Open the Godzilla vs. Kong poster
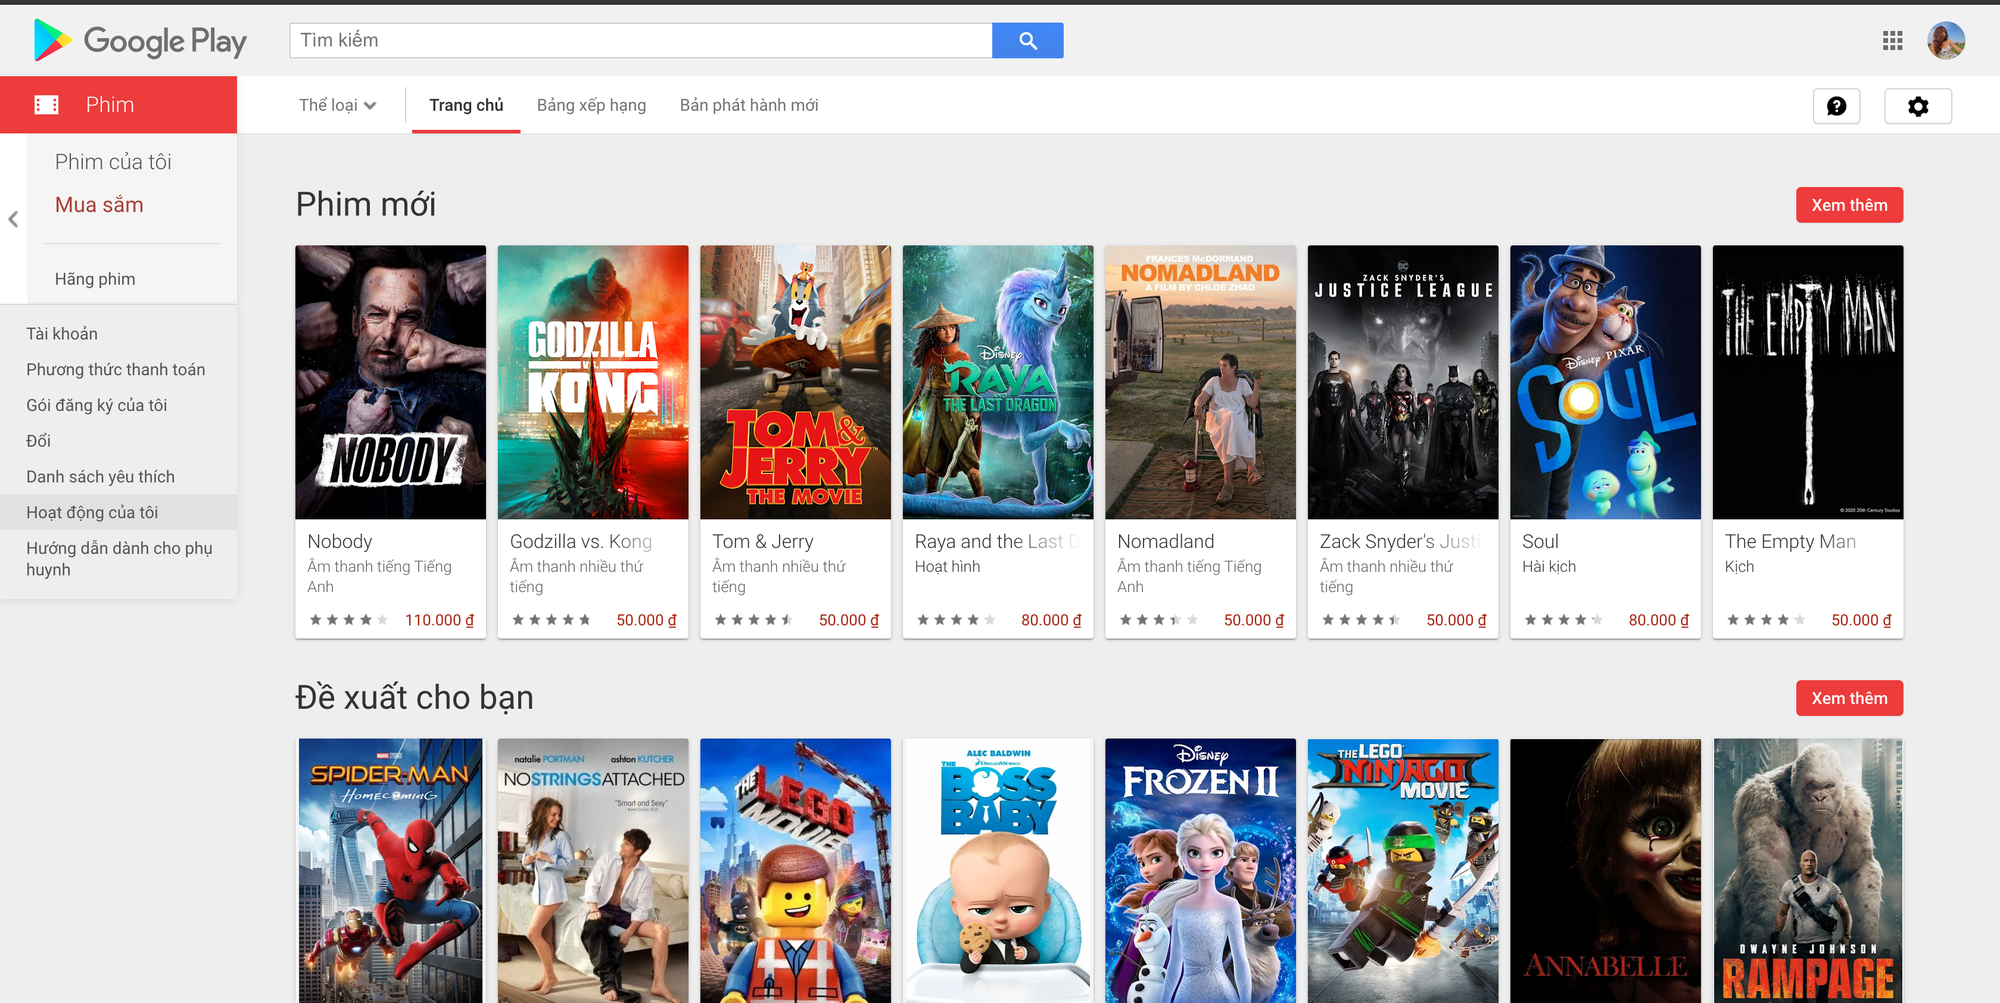 (x=593, y=382)
